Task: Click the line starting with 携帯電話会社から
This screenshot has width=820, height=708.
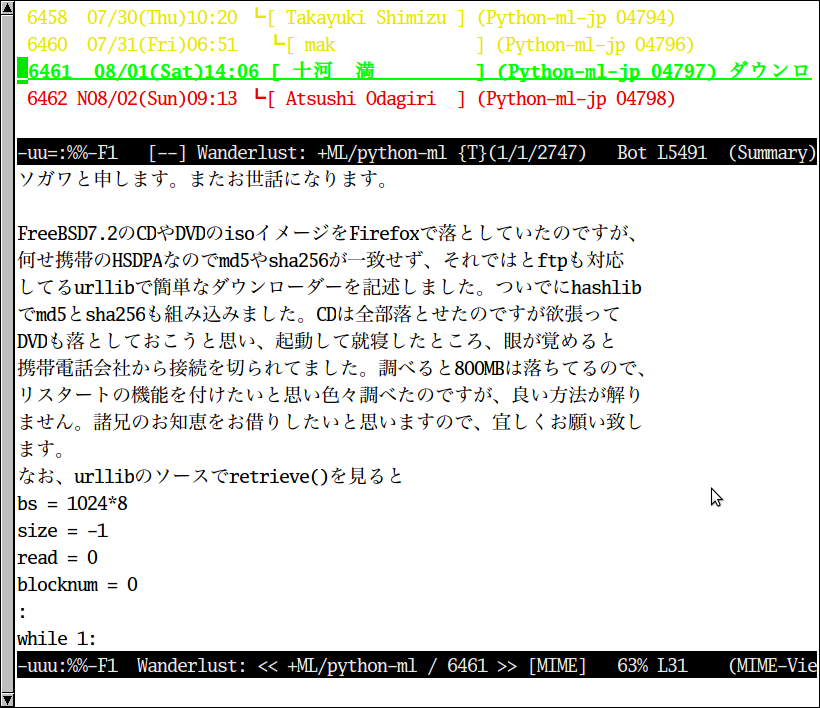Action: (x=333, y=368)
